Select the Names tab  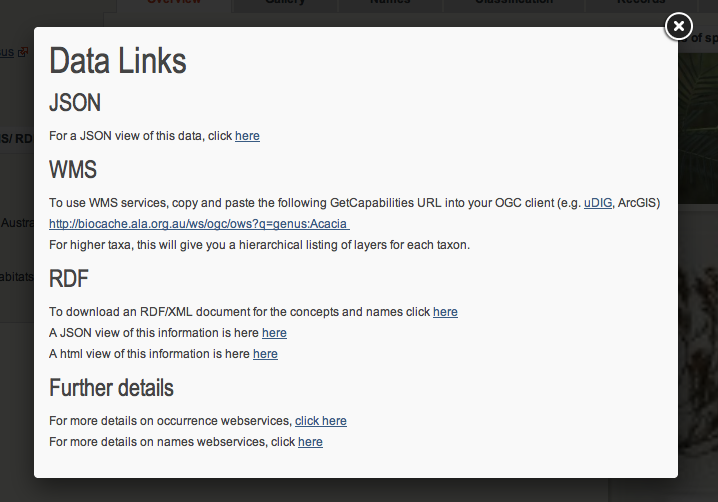point(389,4)
